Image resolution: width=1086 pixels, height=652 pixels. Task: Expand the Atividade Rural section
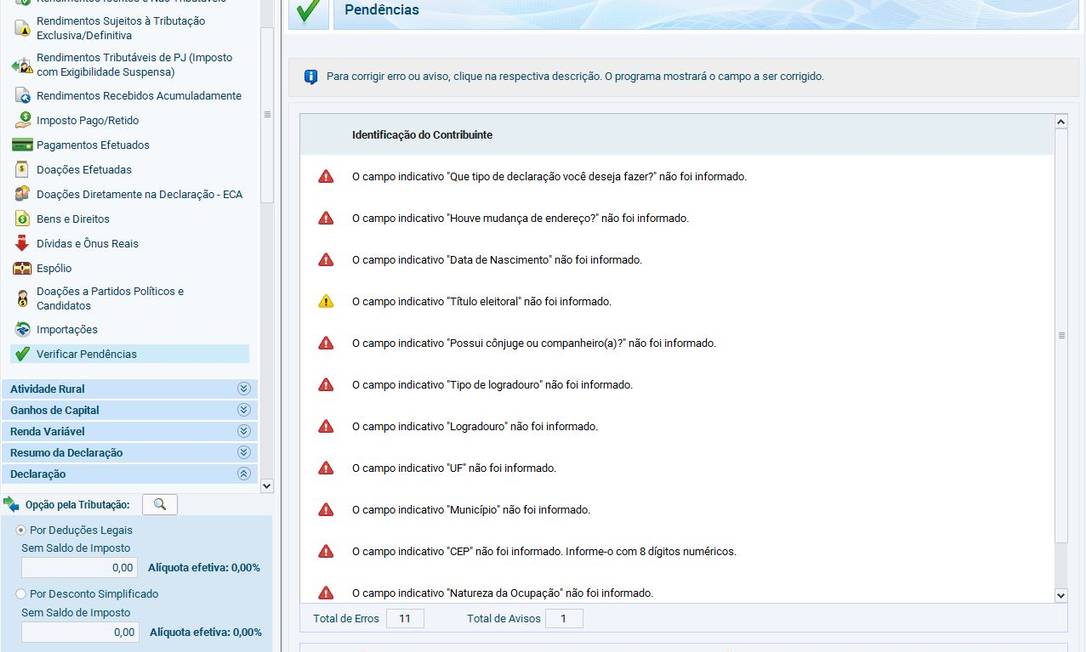click(242, 388)
